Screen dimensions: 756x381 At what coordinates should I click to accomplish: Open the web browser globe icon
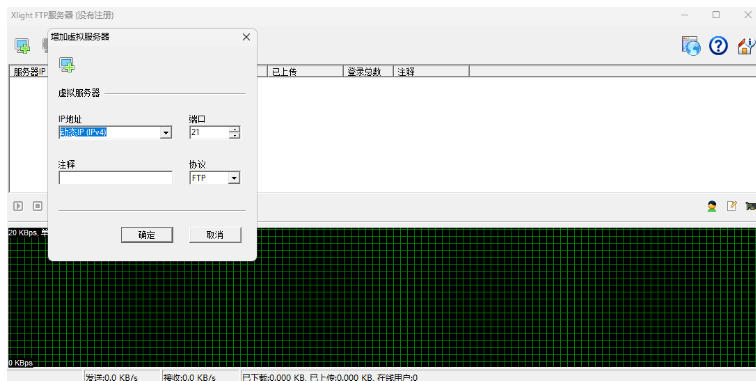(691, 46)
